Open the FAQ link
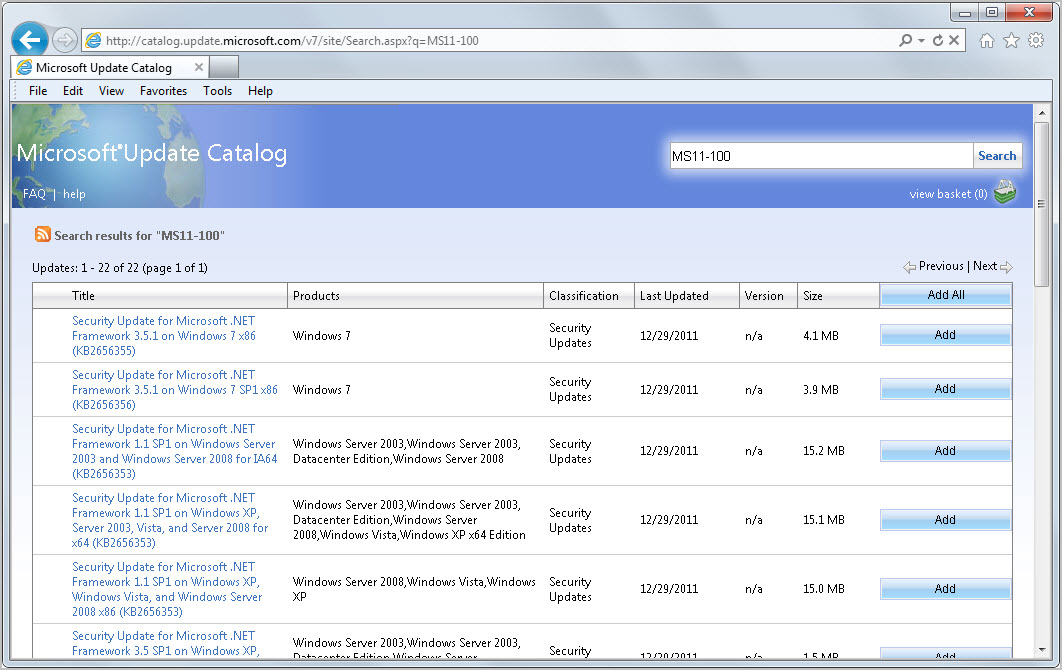The width and height of the screenshot is (1062, 670). (34, 194)
